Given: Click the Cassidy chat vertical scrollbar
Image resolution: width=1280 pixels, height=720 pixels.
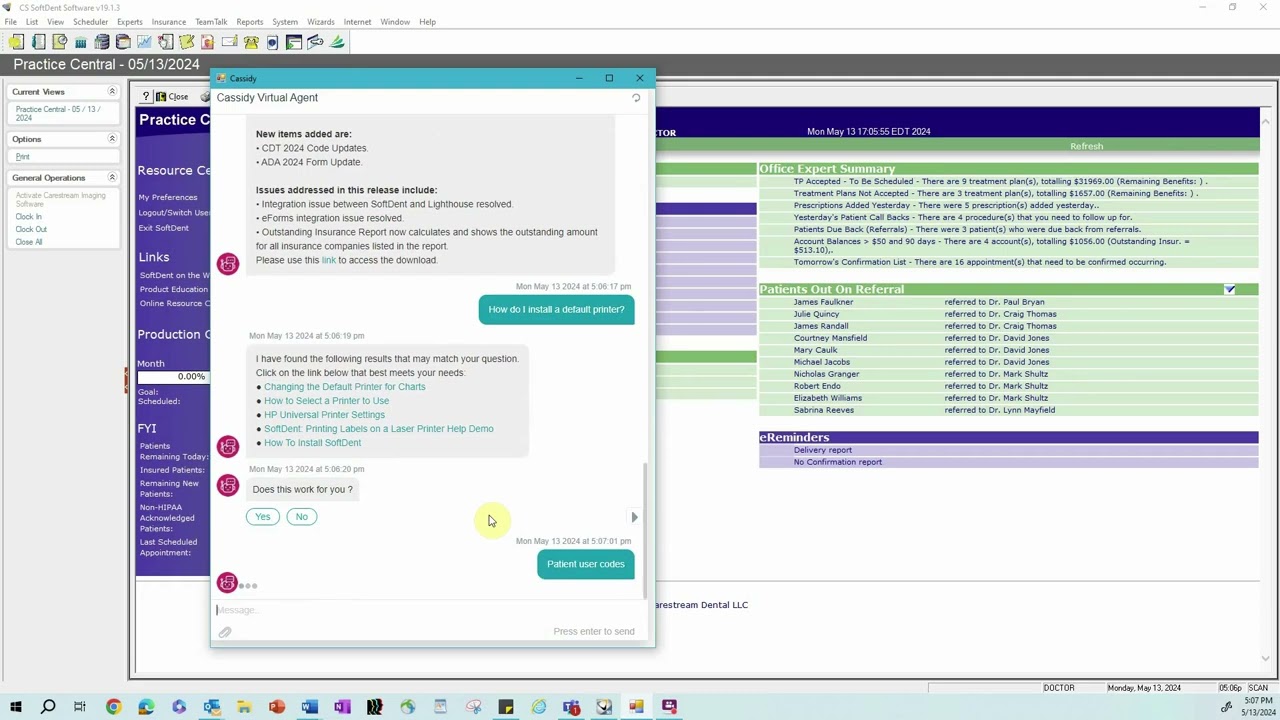Looking at the screenshot, I should (x=645, y=530).
